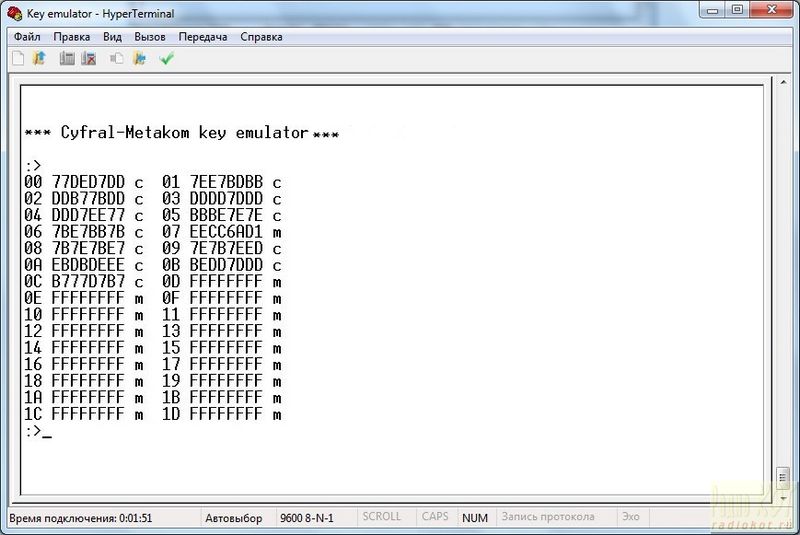The height and width of the screenshot is (535, 800).
Task: Click the FFFFFFFF value in slot 0D
Action: tap(226, 282)
